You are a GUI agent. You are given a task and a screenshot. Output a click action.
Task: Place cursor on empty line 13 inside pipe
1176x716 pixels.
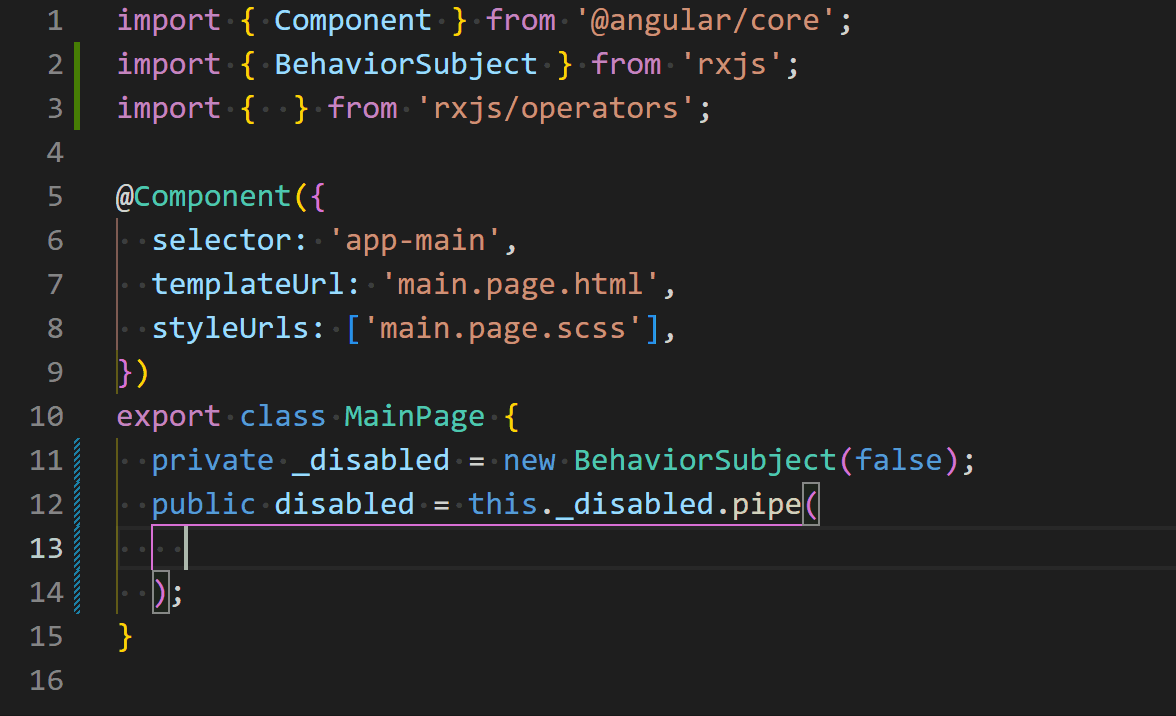point(185,548)
